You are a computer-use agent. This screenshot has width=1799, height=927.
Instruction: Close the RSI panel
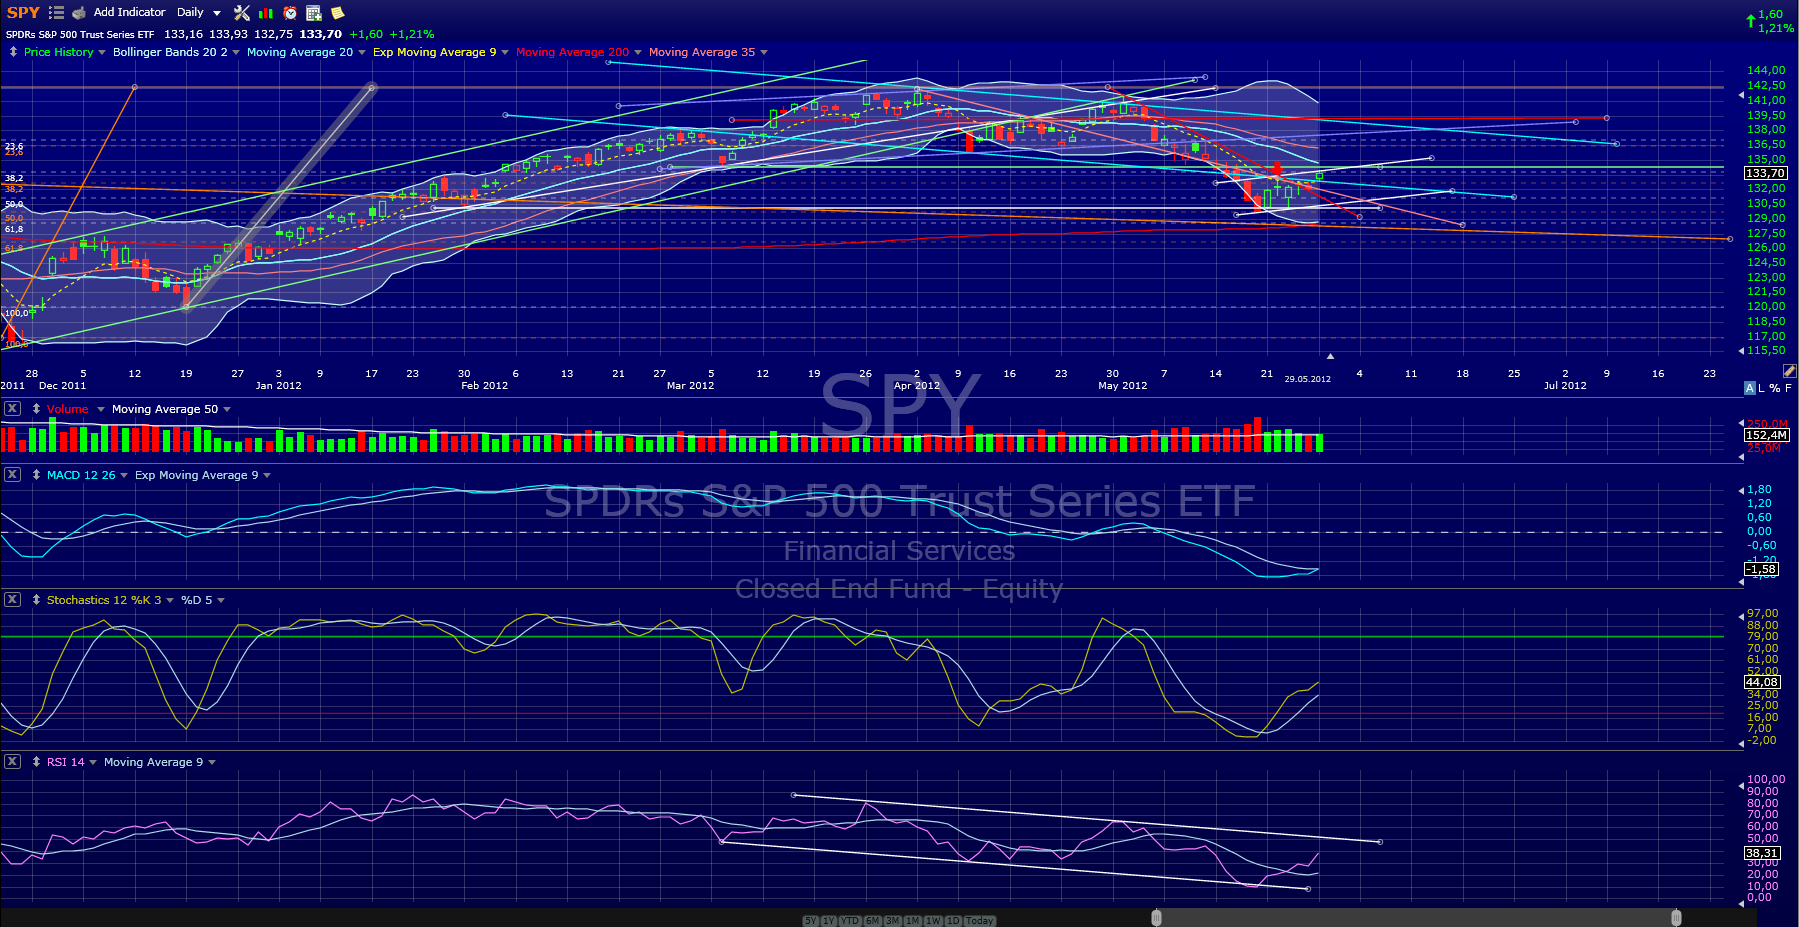pyautogui.click(x=12, y=761)
